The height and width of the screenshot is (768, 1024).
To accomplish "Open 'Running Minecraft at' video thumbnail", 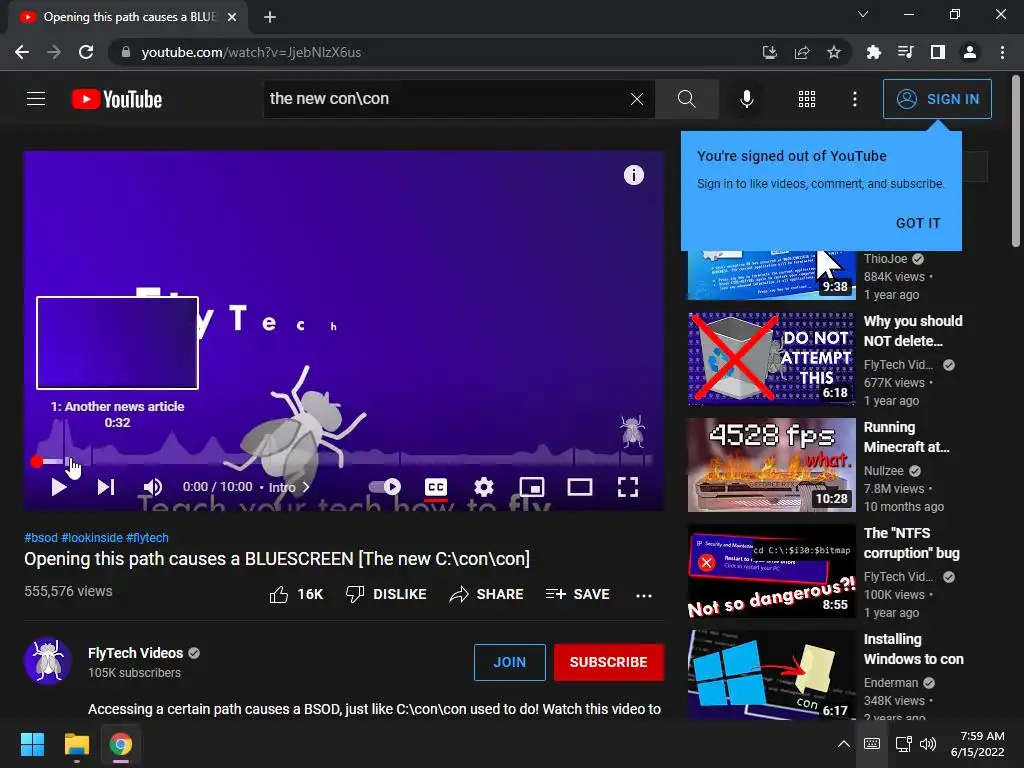I will 771,465.
